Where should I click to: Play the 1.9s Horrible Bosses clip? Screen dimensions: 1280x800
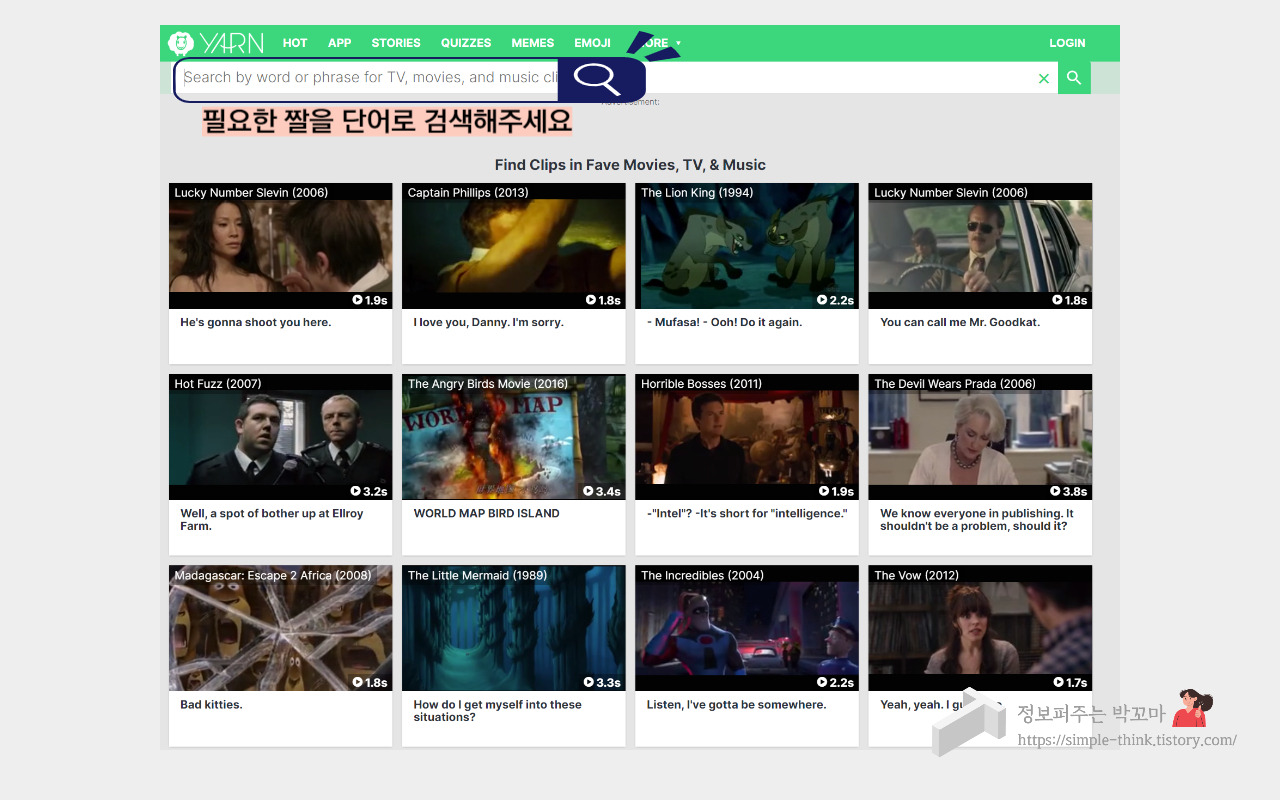tap(836, 491)
